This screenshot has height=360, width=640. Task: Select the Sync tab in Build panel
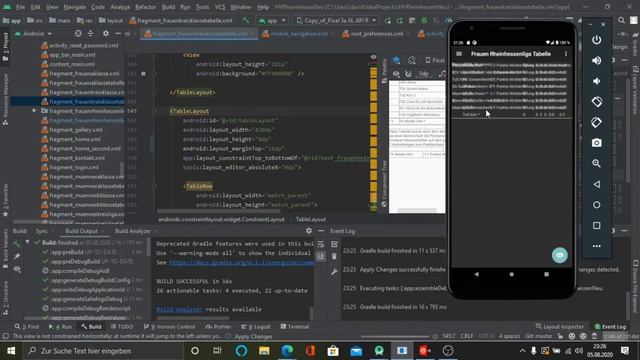[42, 231]
